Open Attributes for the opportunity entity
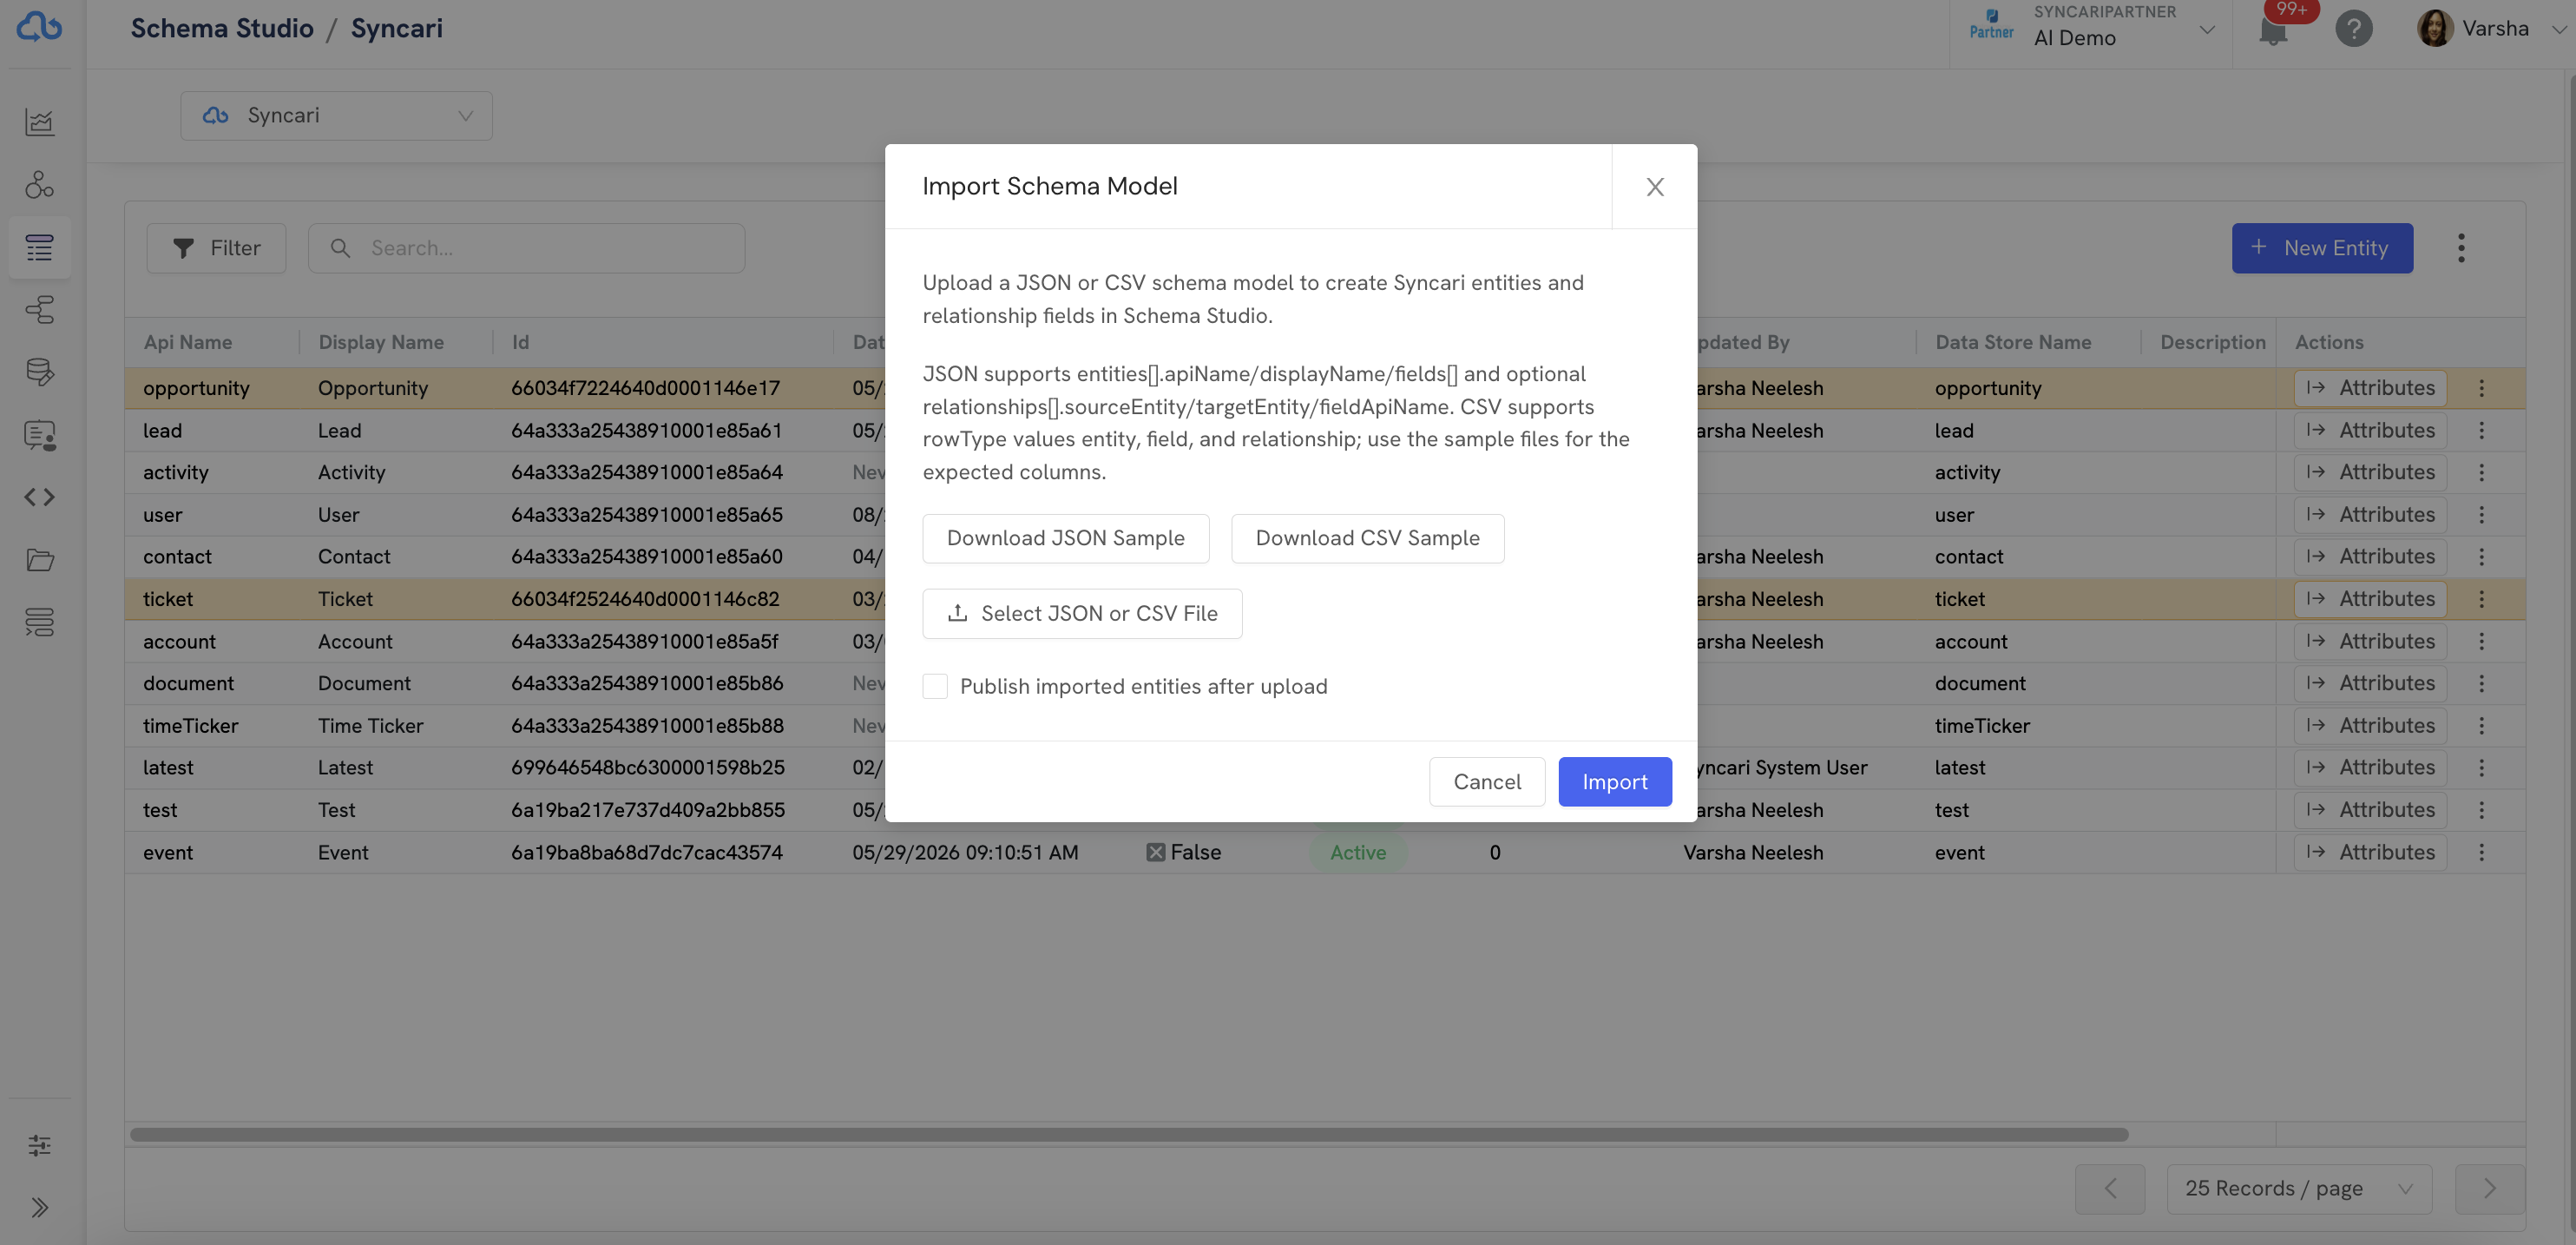The width and height of the screenshot is (2576, 1245). pyautogui.click(x=2370, y=388)
